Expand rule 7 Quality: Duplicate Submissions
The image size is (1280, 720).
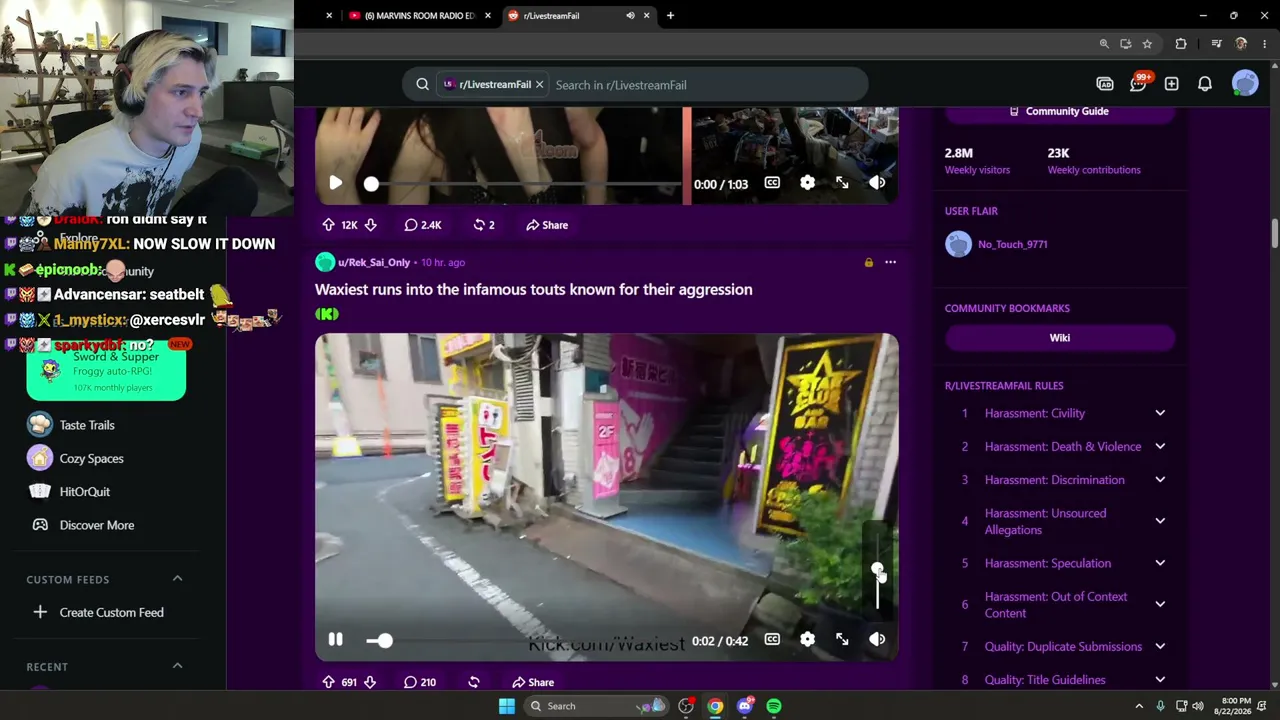coord(1160,646)
